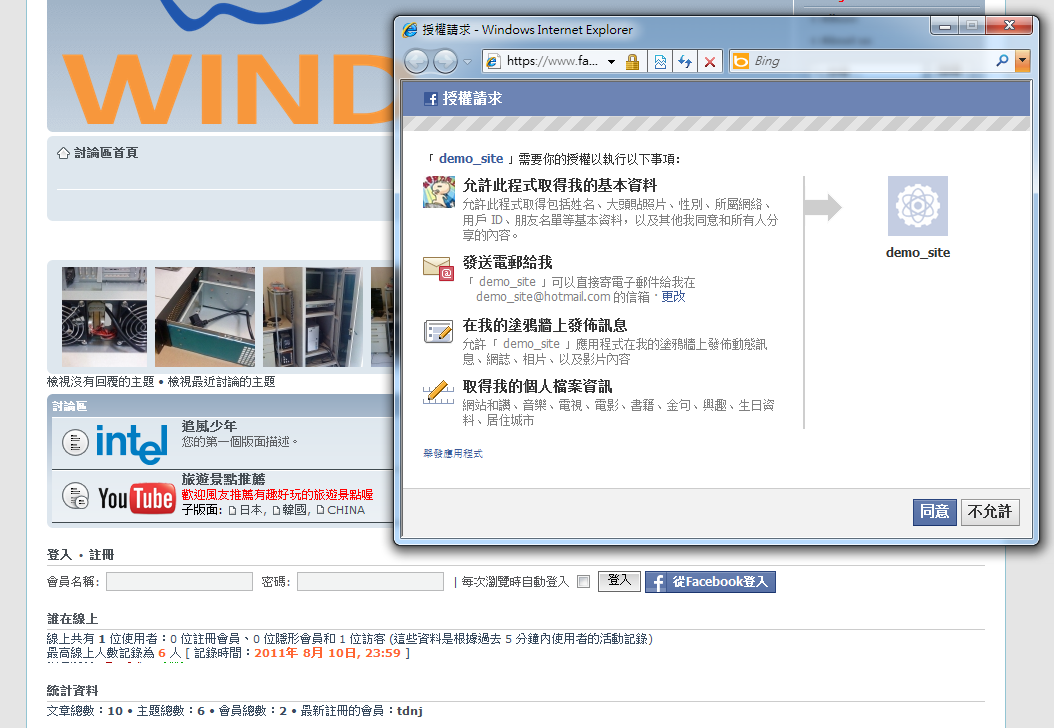Click the 註冊 register link

102,555
